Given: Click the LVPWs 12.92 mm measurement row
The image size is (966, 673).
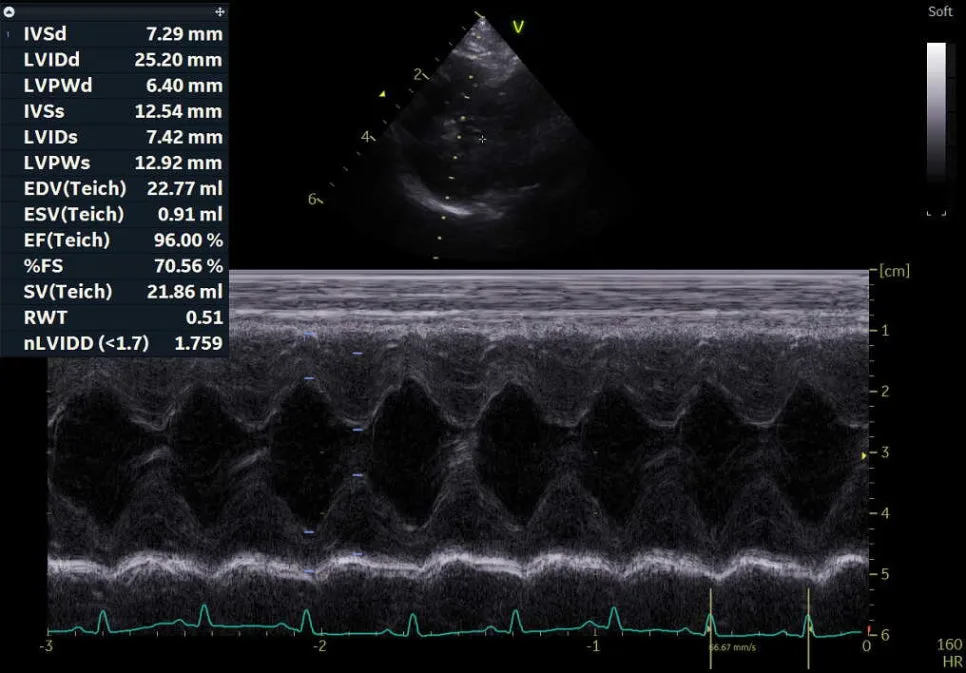Looking at the screenshot, I should click(x=115, y=163).
